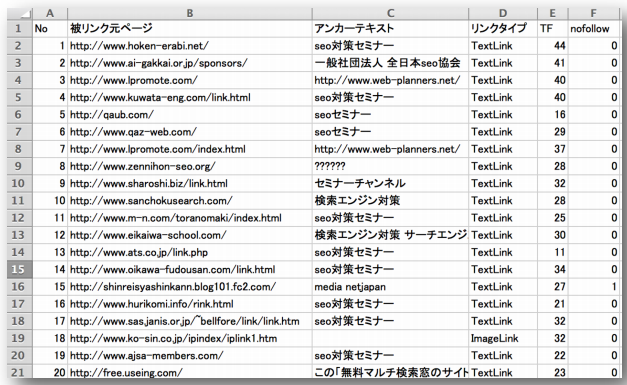Select anchor text '一般社団法人 全日本seo協会'
This screenshot has width=627, height=385.
pos(390,63)
